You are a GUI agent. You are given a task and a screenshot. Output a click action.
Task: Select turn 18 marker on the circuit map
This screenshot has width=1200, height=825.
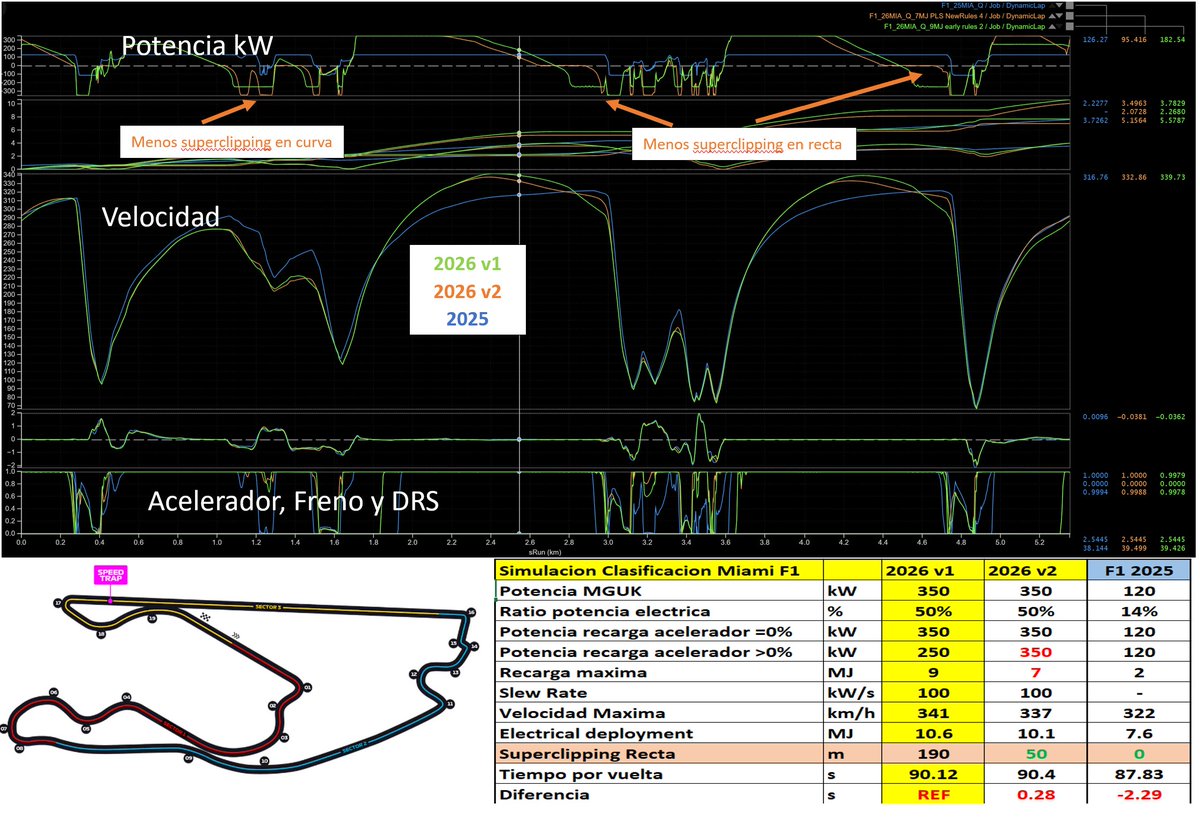[x=101, y=634]
